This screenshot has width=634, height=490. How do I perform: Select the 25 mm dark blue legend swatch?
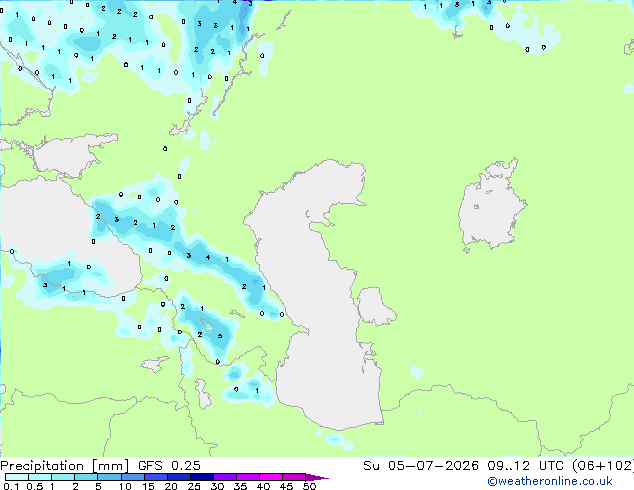202,477
